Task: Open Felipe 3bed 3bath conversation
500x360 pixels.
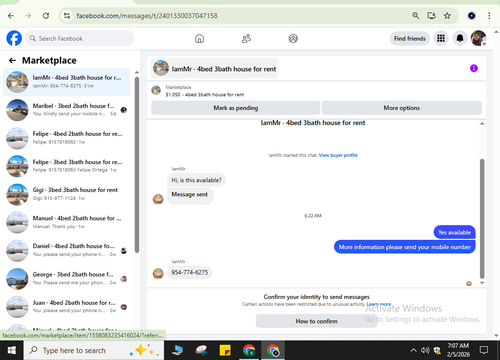Action: click(x=67, y=166)
